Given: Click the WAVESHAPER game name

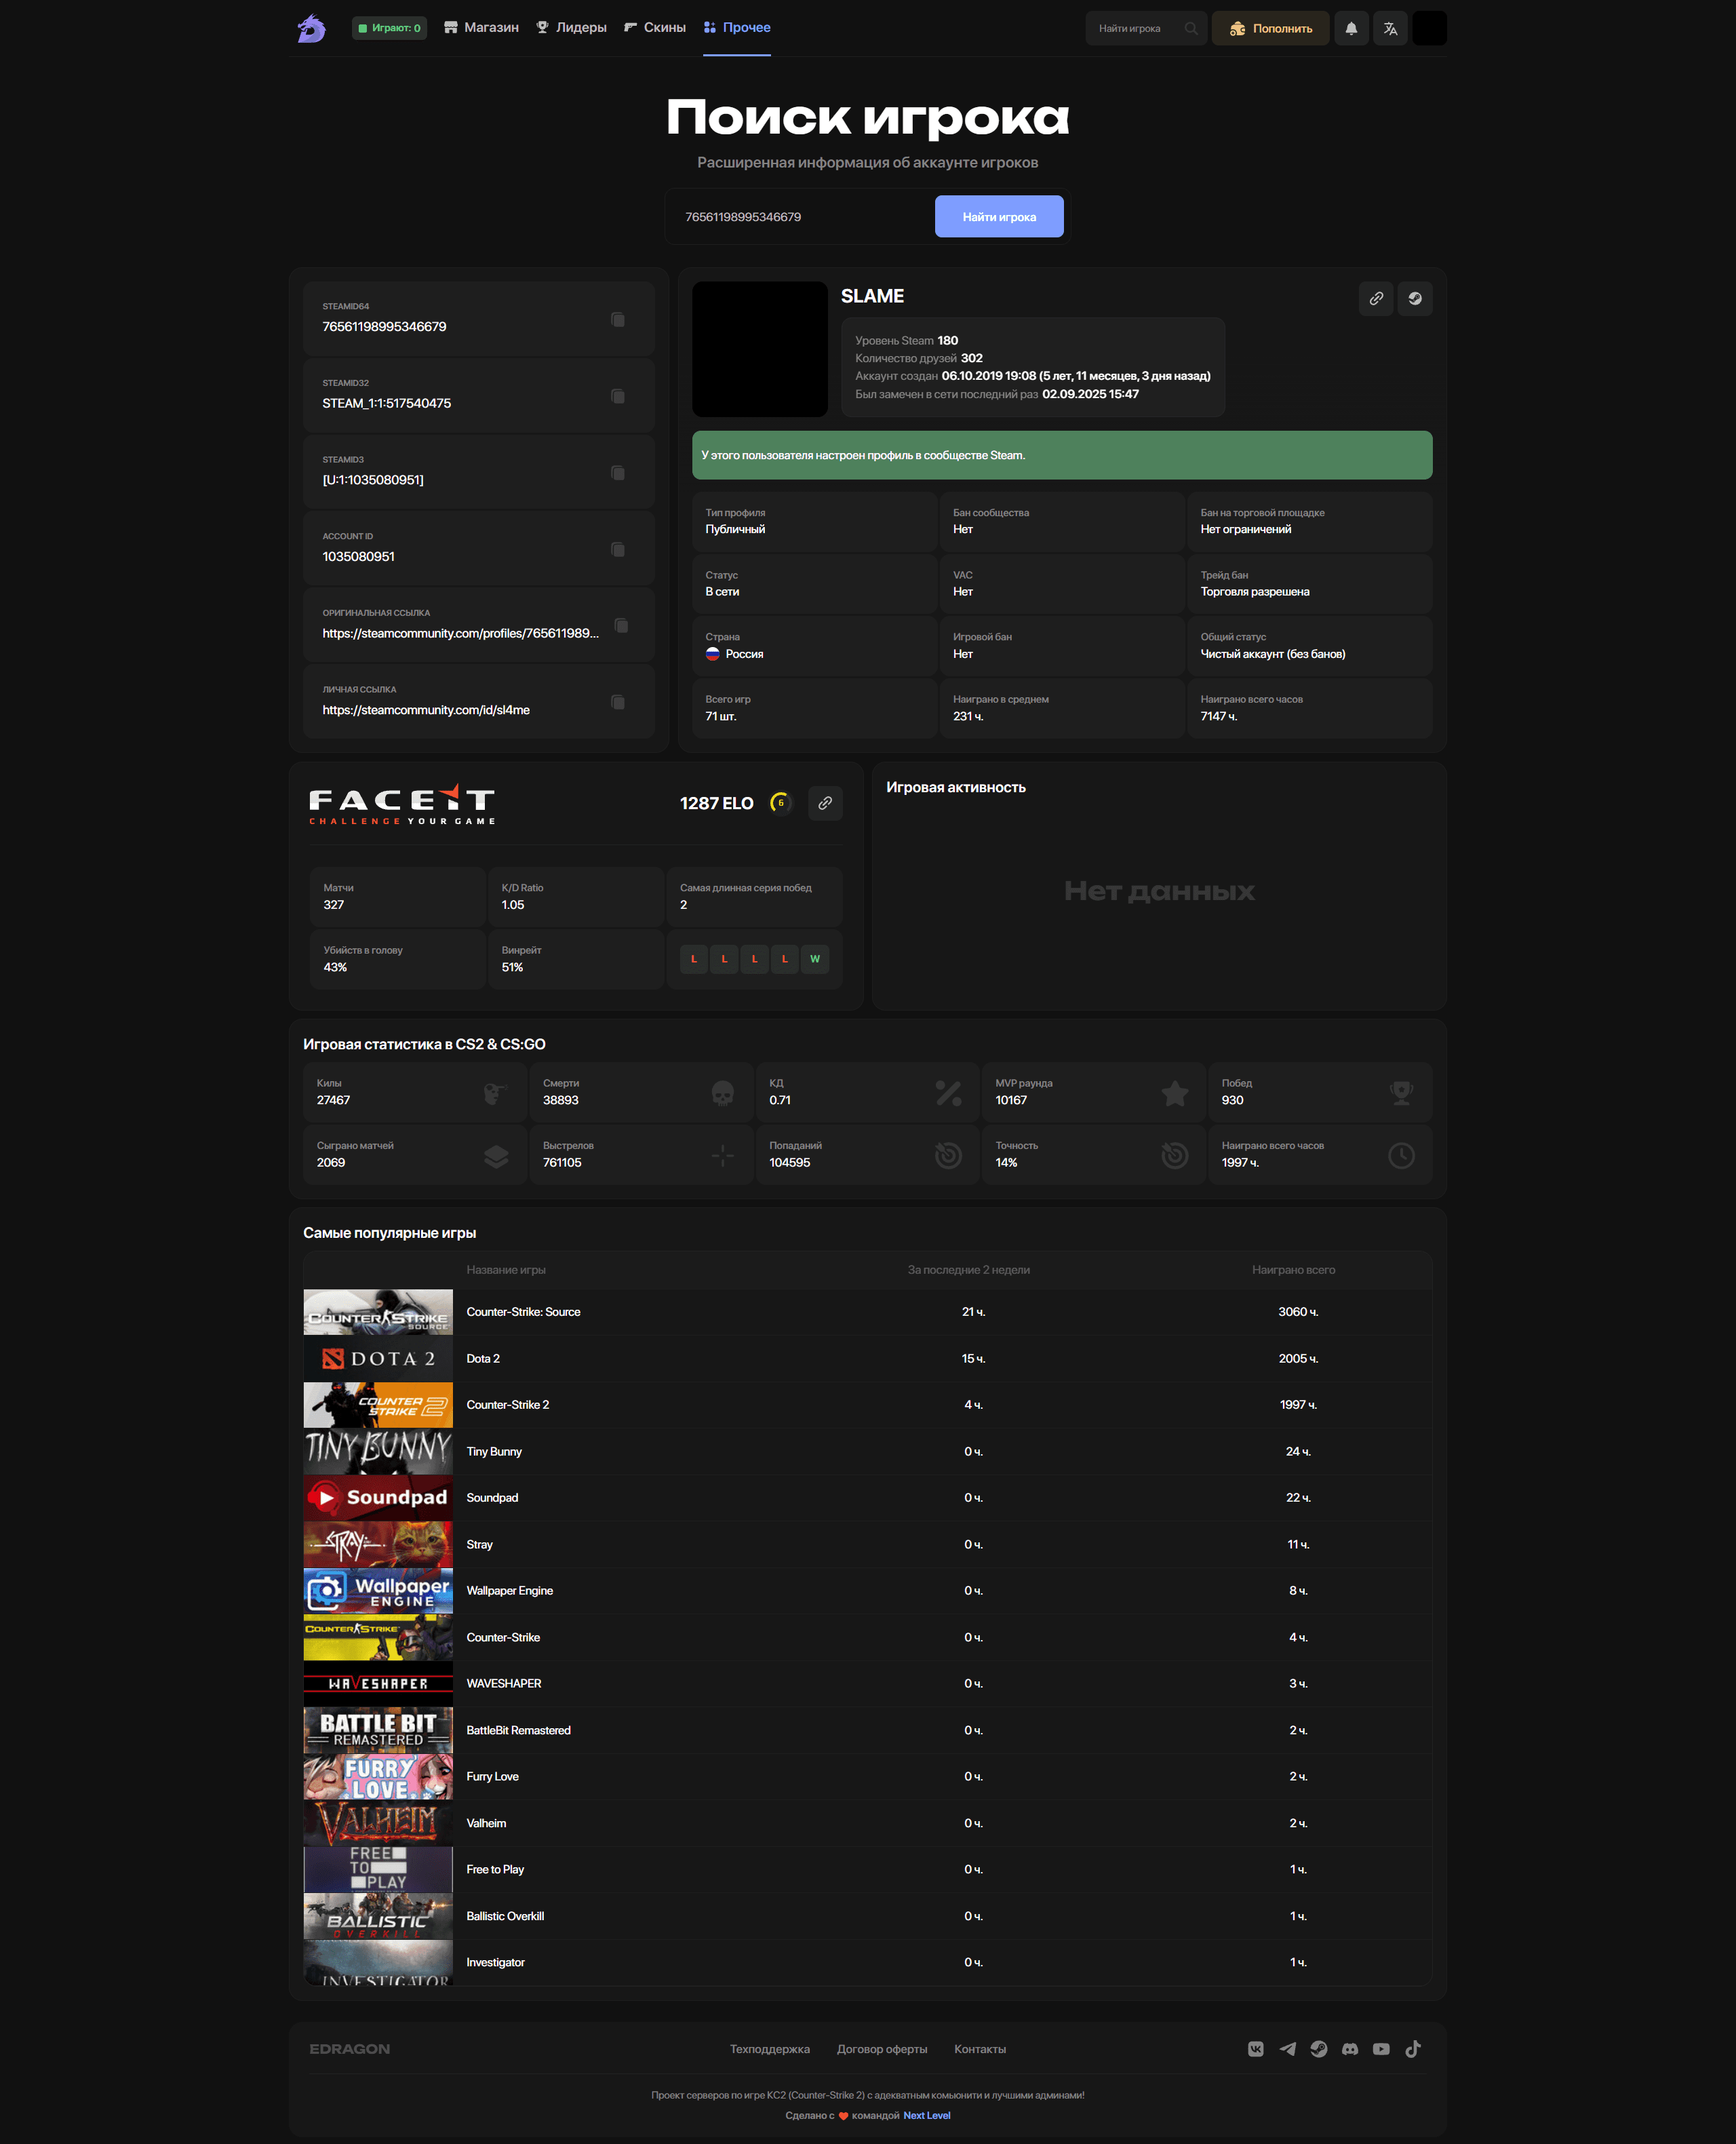Looking at the screenshot, I should click(504, 1684).
